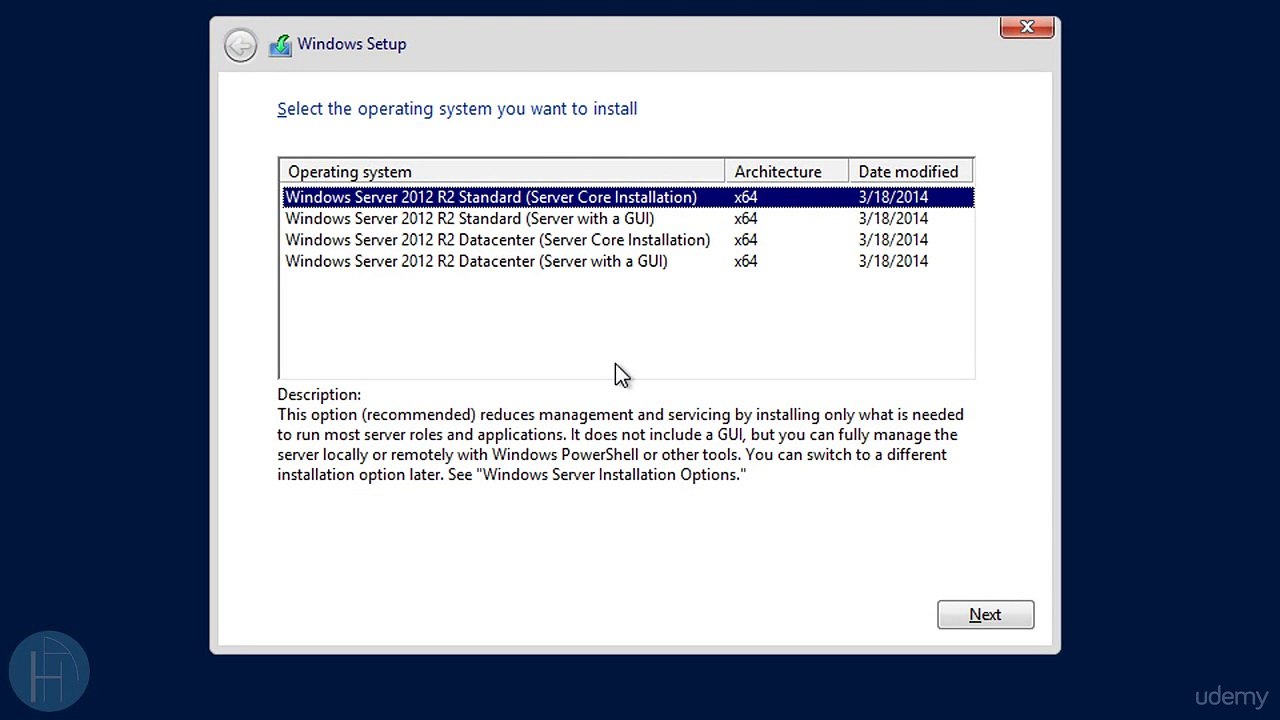
Task: Click x64 in the Standard (Server with a GUI) row
Action: pyautogui.click(x=746, y=218)
